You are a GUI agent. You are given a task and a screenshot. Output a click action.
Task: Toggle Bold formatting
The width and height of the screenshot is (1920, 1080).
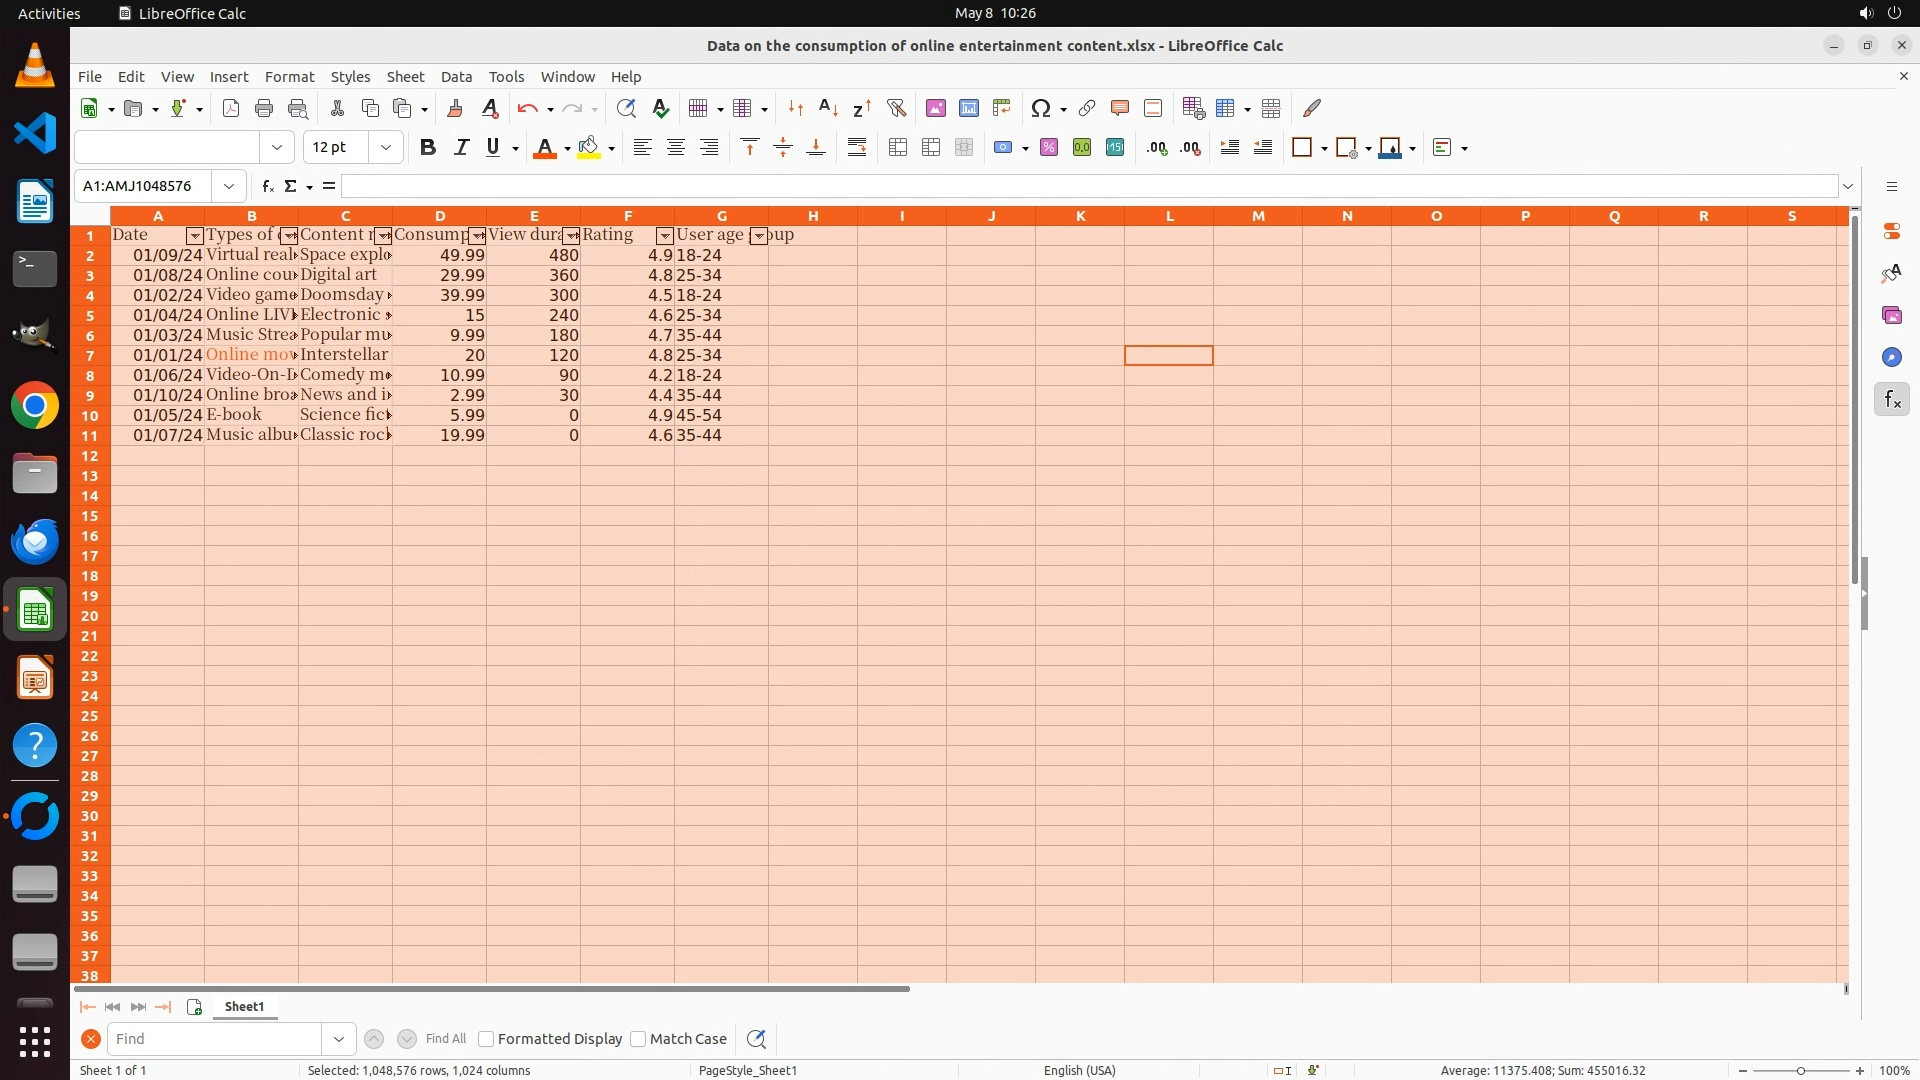pyautogui.click(x=428, y=148)
